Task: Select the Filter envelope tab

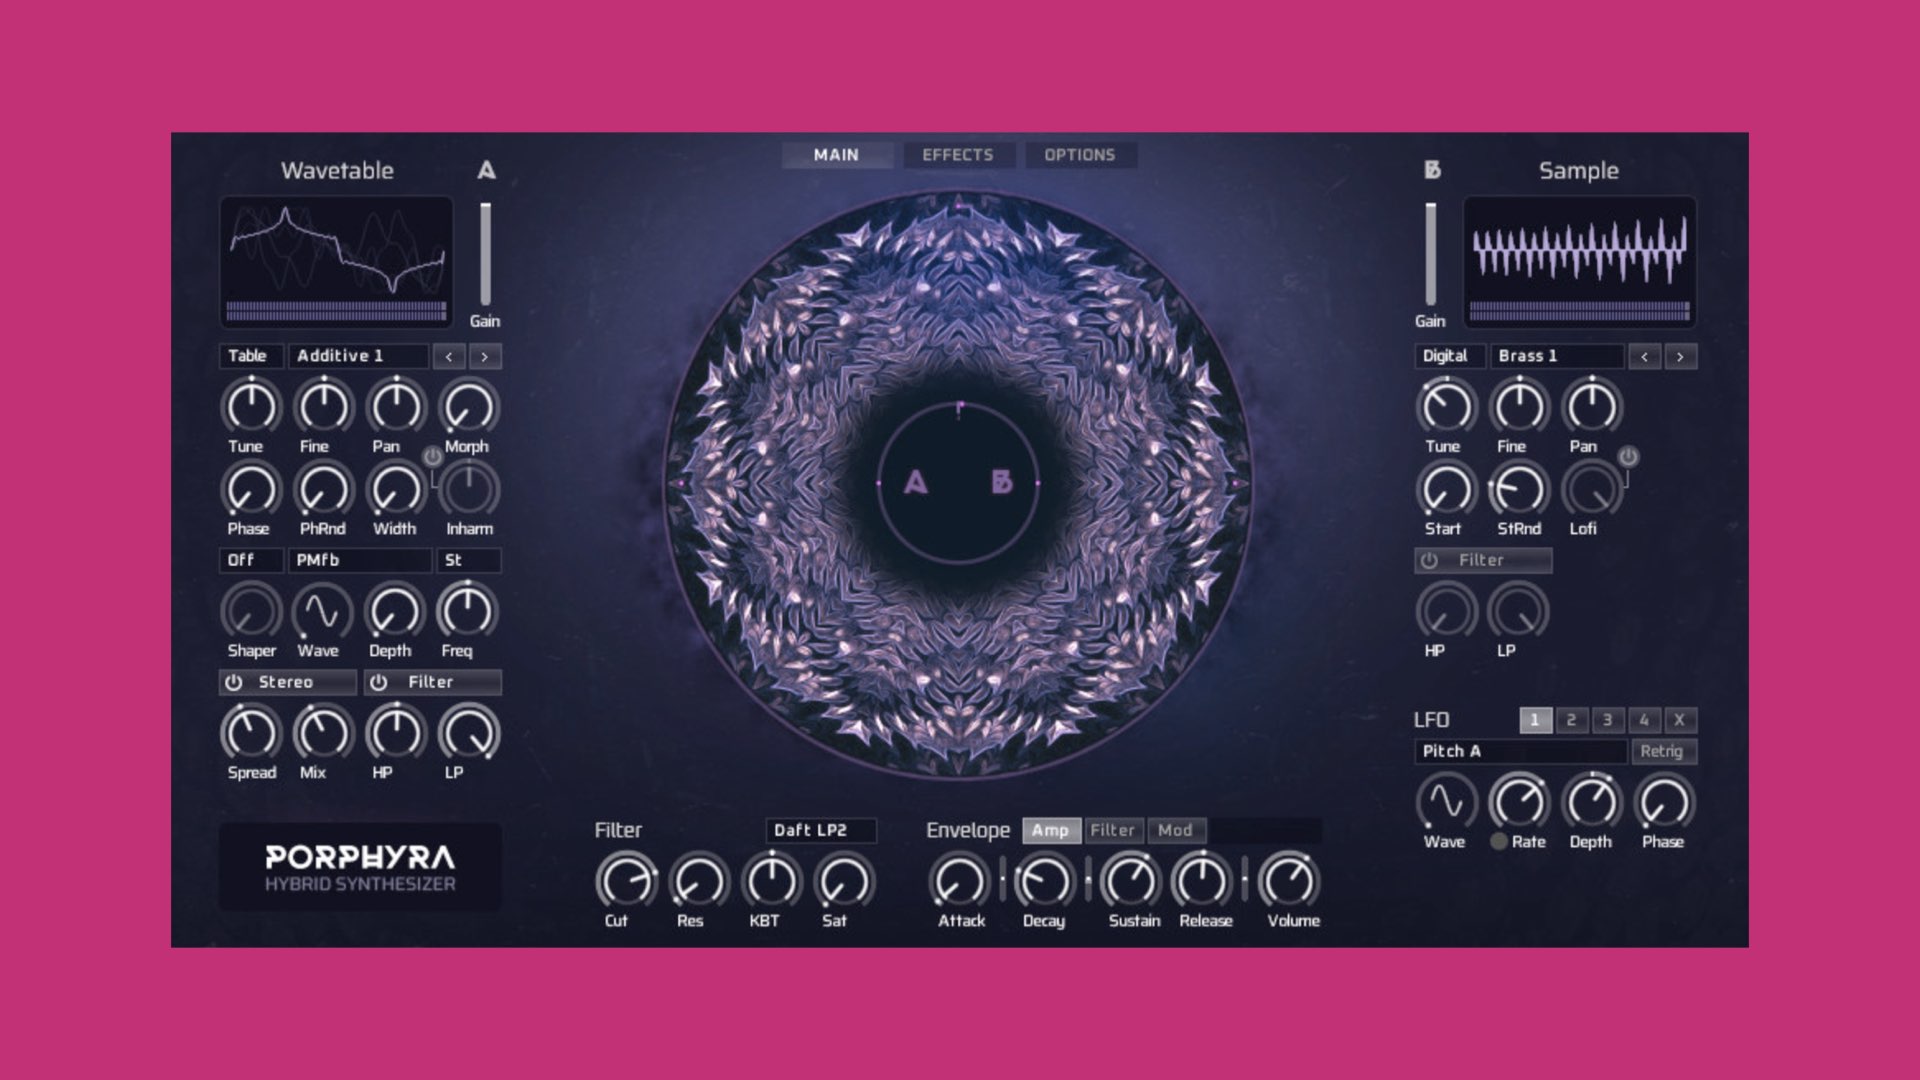Action: pos(1113,830)
